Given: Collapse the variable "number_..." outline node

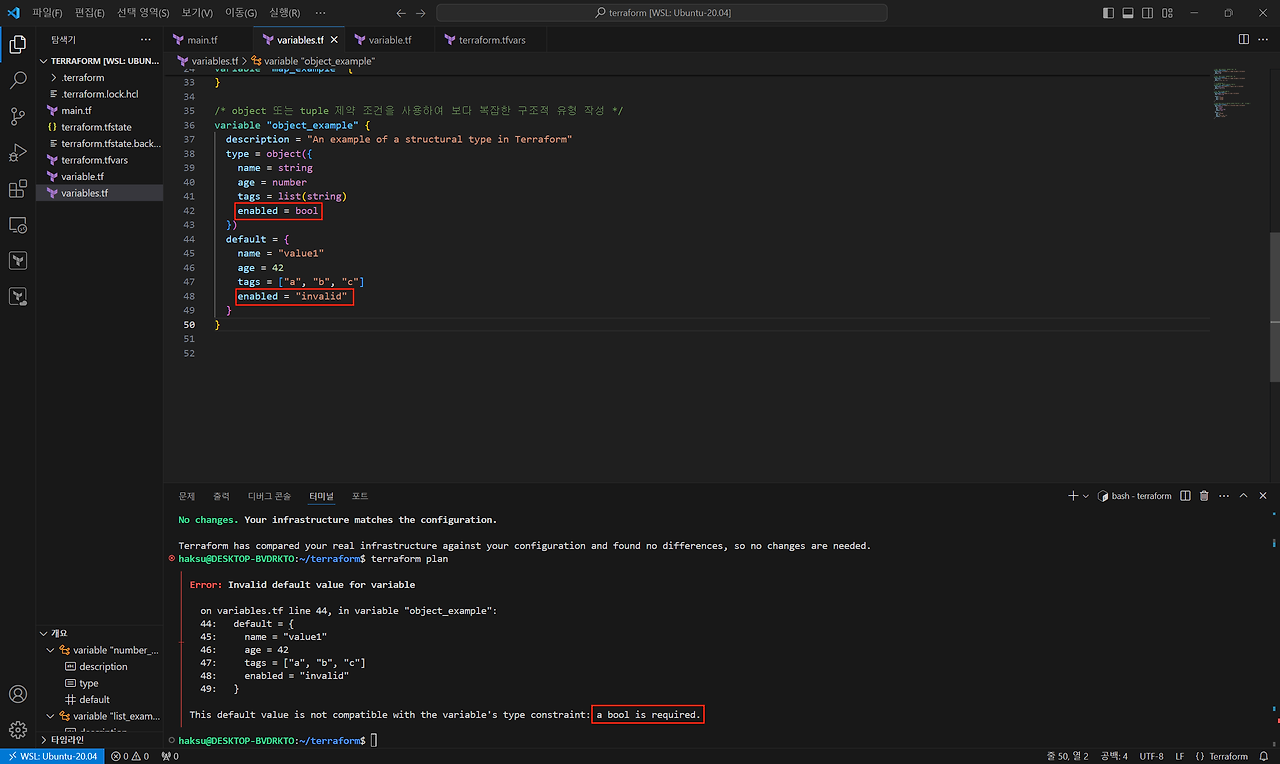Looking at the screenshot, I should tap(51, 650).
